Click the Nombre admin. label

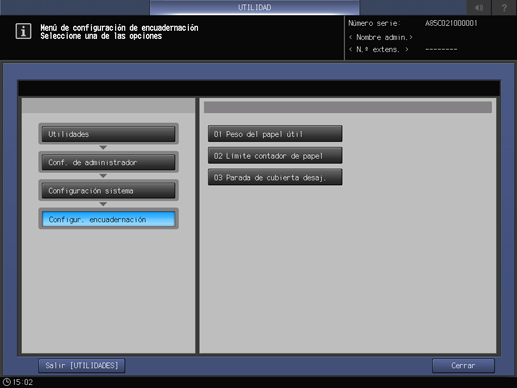pyautogui.click(x=381, y=37)
